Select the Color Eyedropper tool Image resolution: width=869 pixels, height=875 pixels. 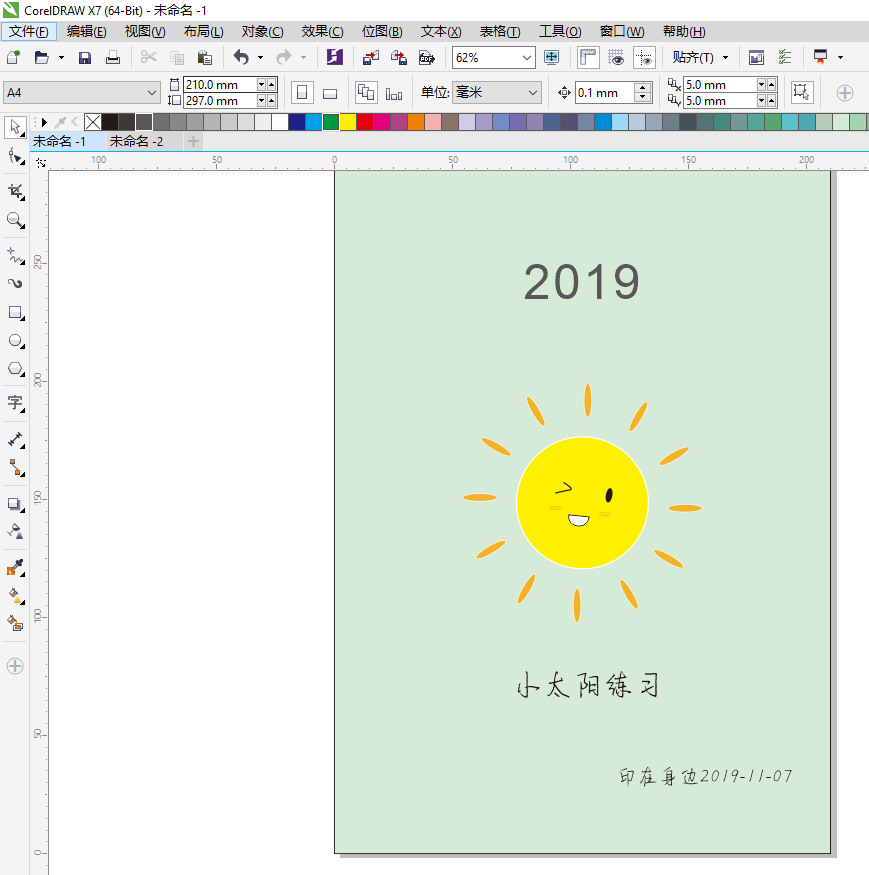(15, 568)
